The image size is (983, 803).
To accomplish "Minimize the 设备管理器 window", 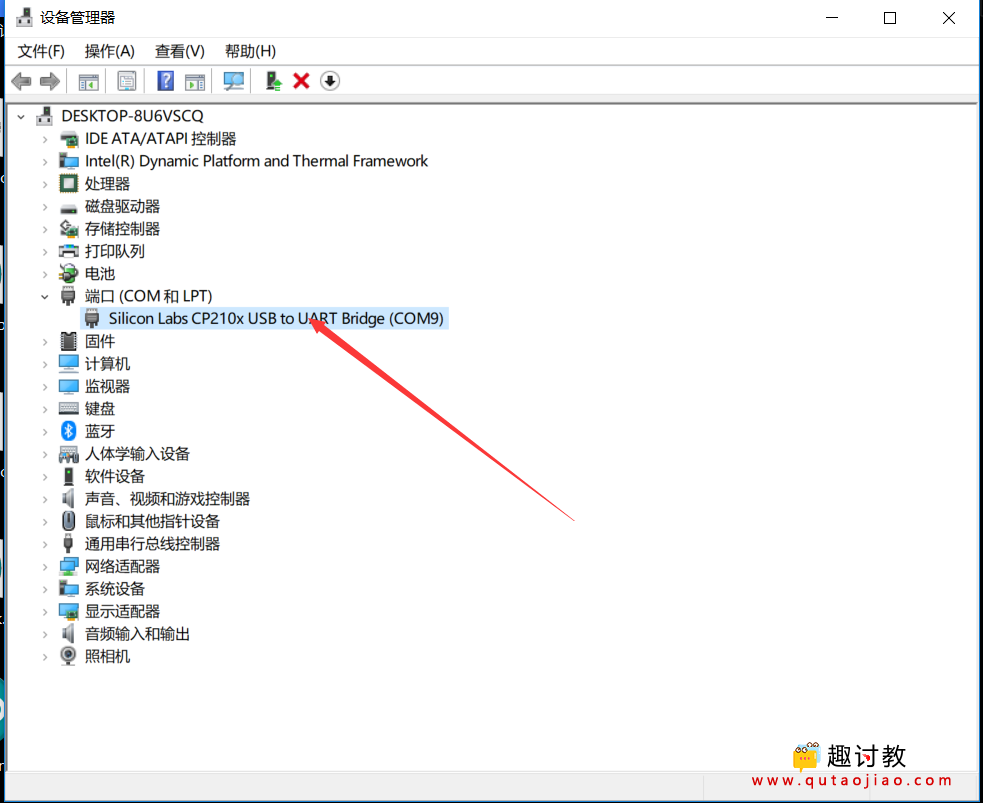I will point(832,18).
